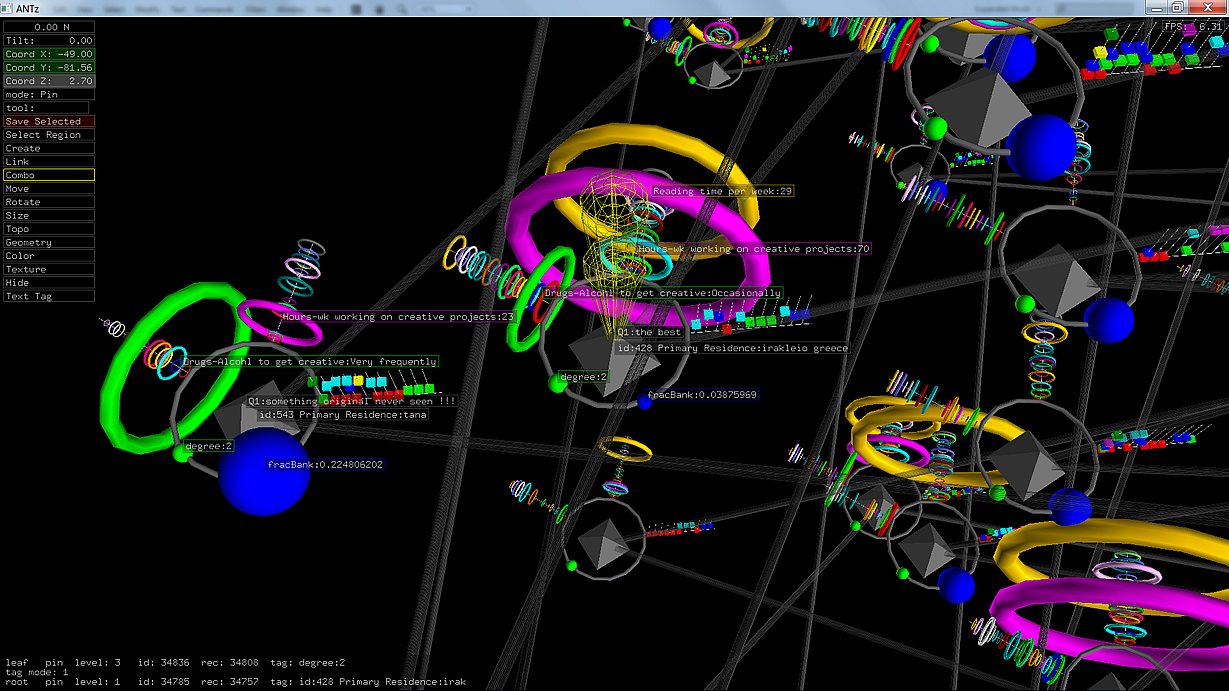Select green sphere beside left degree:2 tag
Screen dimensions: 1229x691
181,454
